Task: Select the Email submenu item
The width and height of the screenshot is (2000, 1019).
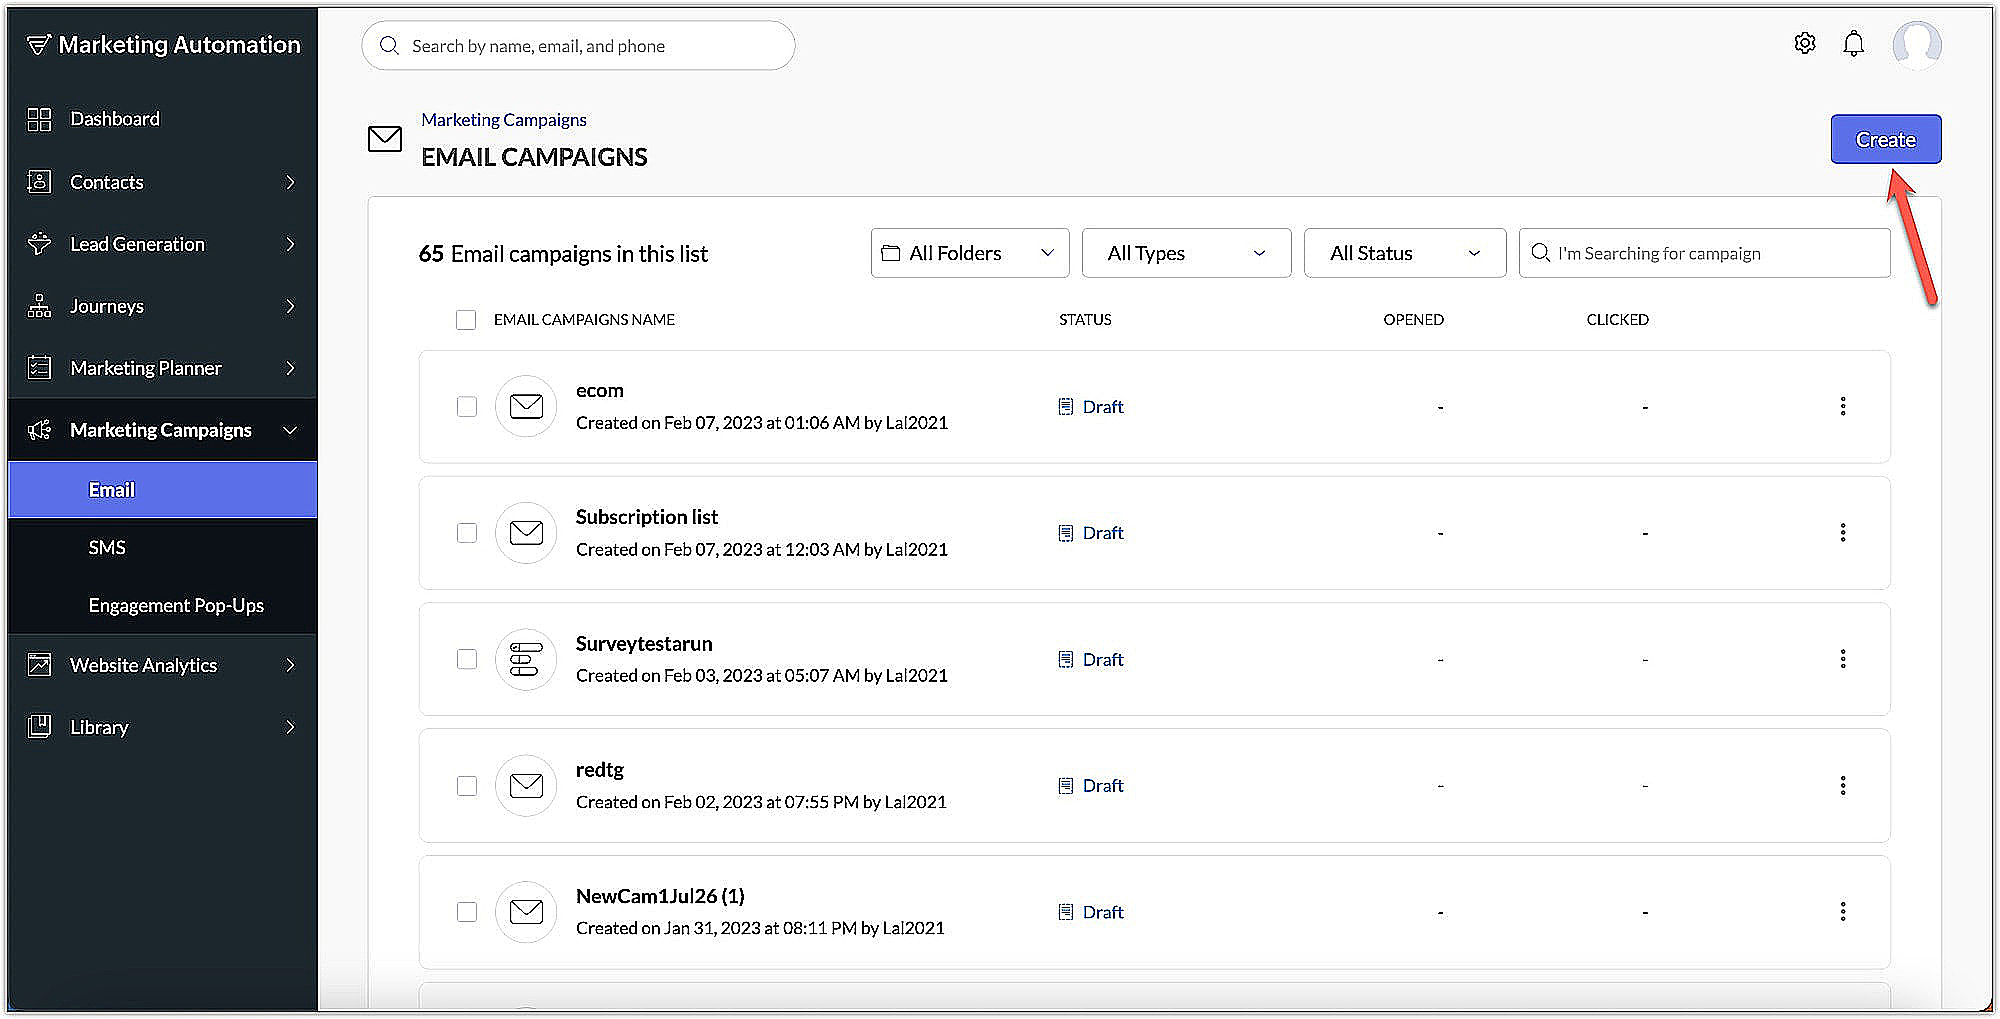Action: coord(163,490)
